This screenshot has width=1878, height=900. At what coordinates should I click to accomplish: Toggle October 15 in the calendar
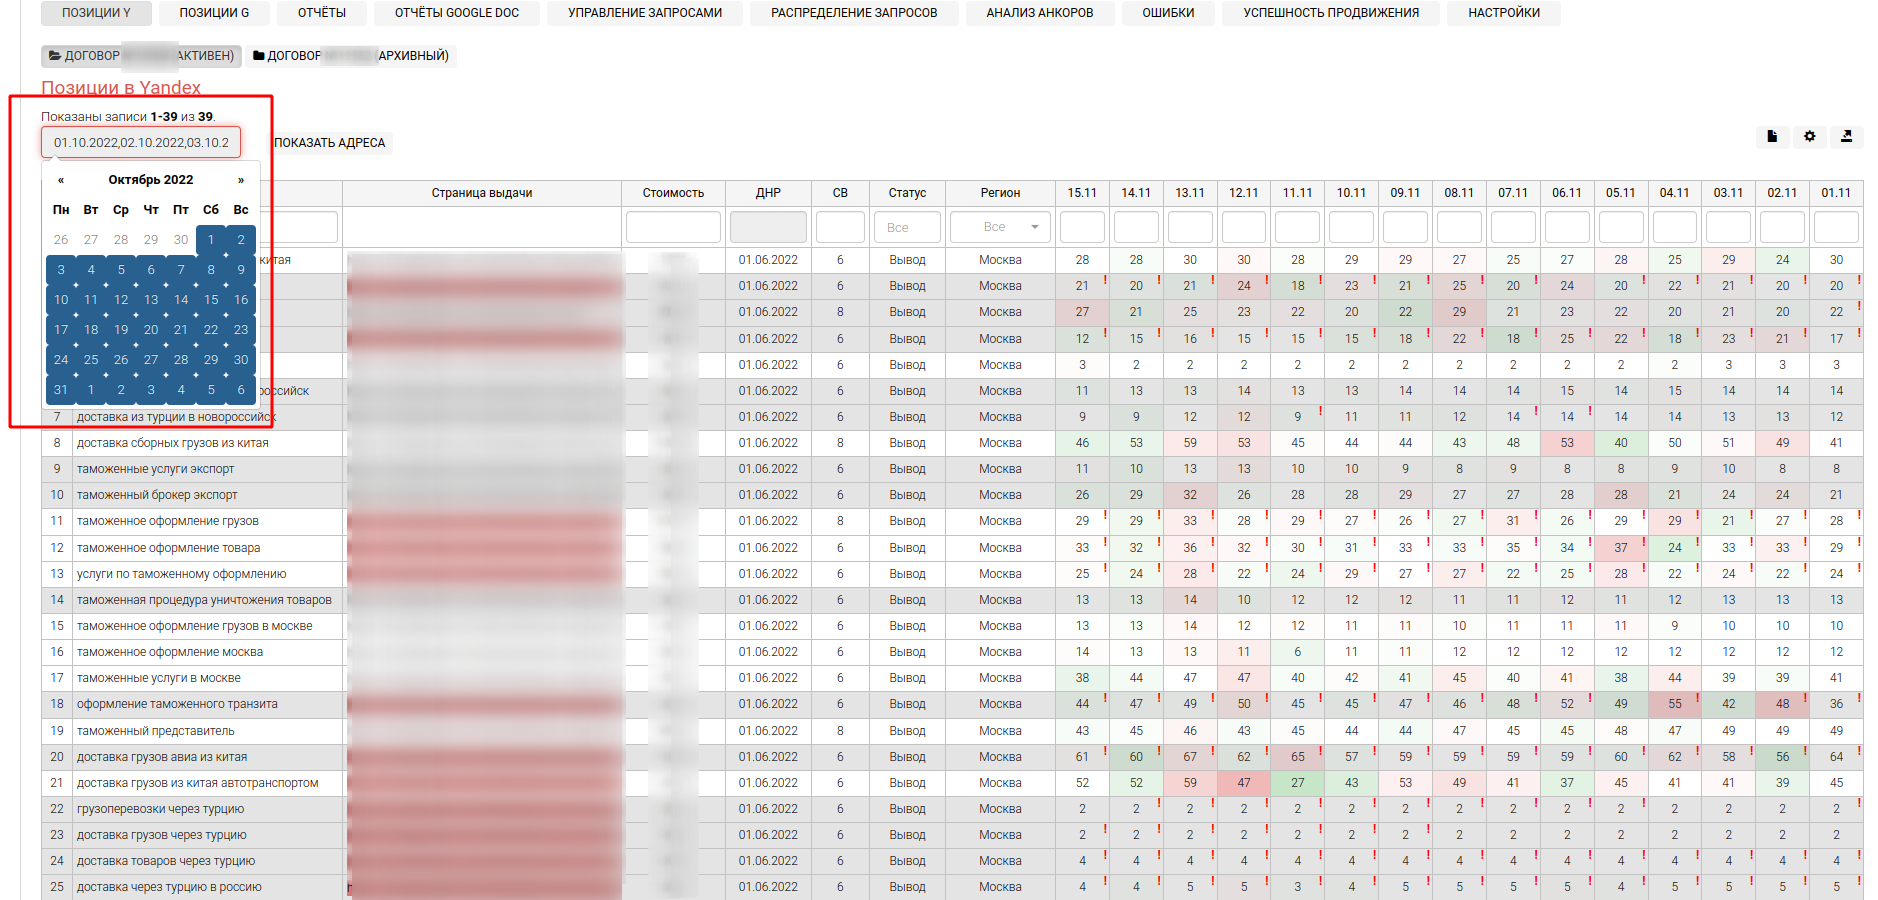coord(211,300)
